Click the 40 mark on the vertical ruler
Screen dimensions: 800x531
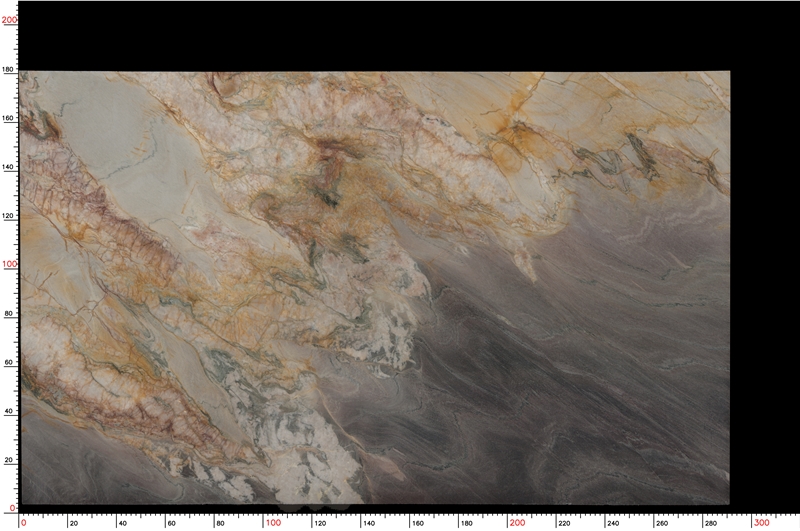click(x=9, y=411)
